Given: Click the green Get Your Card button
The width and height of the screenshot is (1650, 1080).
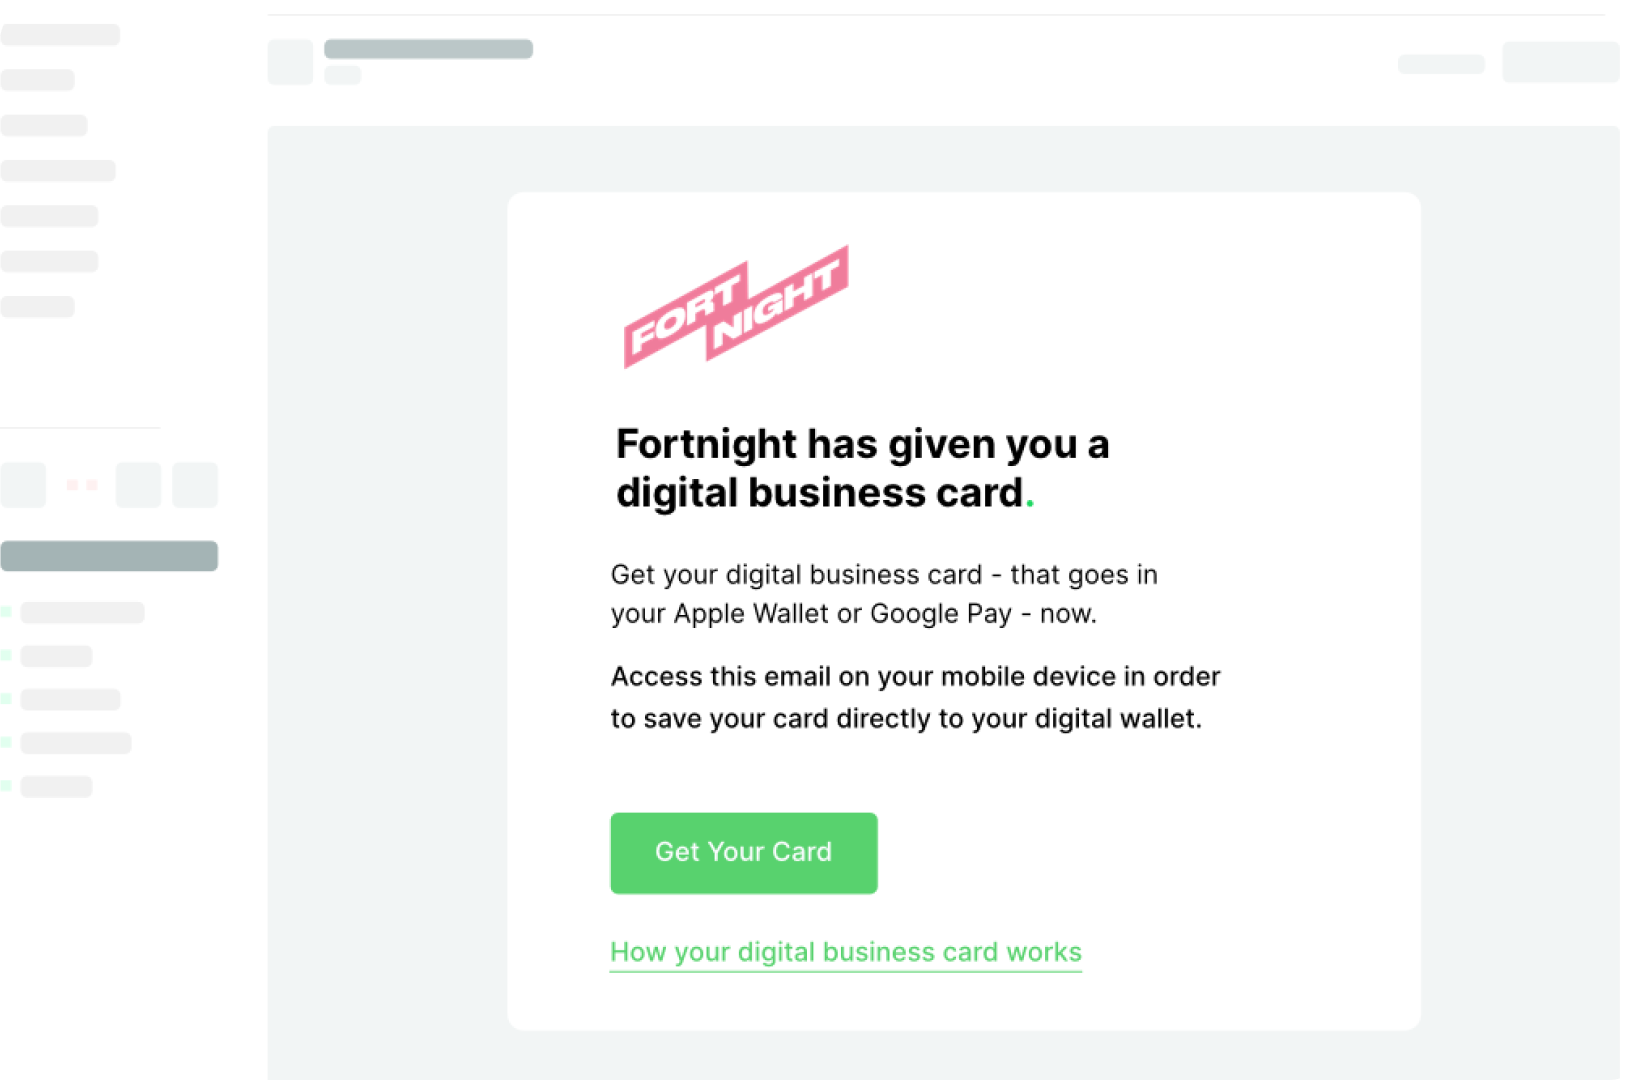Looking at the screenshot, I should pyautogui.click(x=744, y=853).
